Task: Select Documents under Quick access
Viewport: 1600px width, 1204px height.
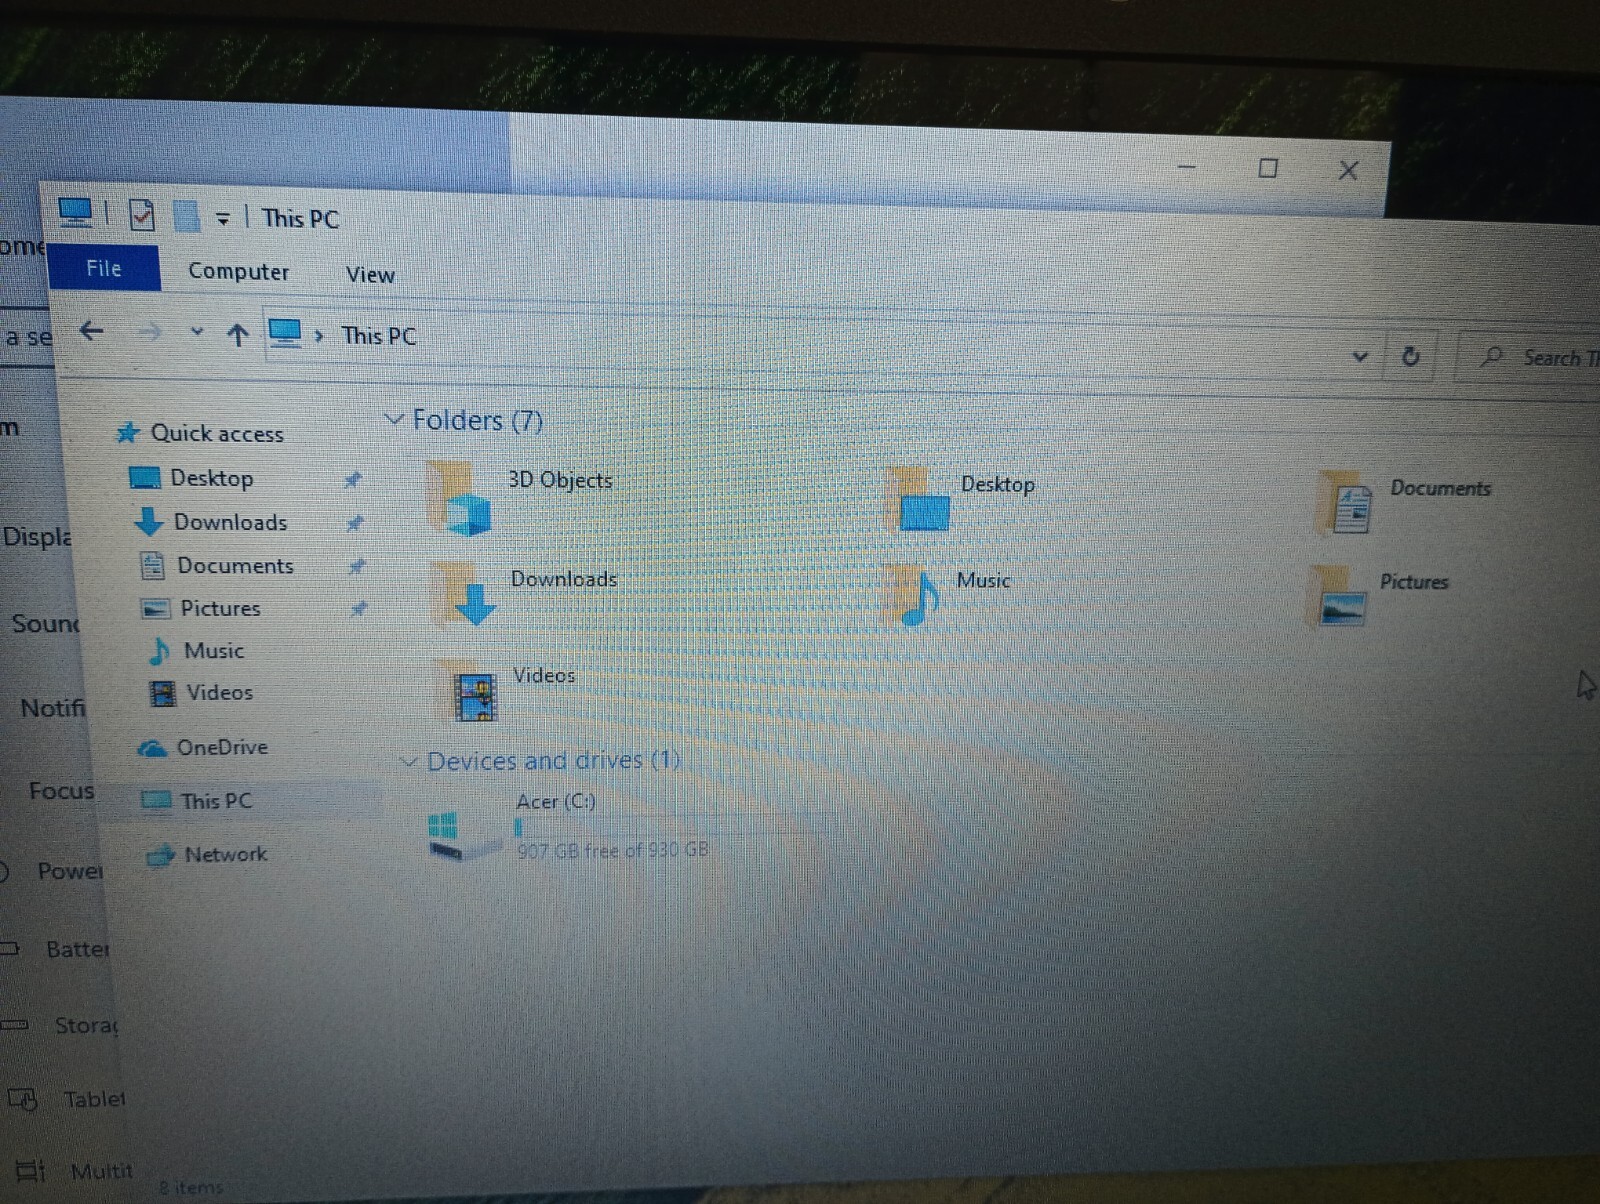Action: click(x=217, y=565)
